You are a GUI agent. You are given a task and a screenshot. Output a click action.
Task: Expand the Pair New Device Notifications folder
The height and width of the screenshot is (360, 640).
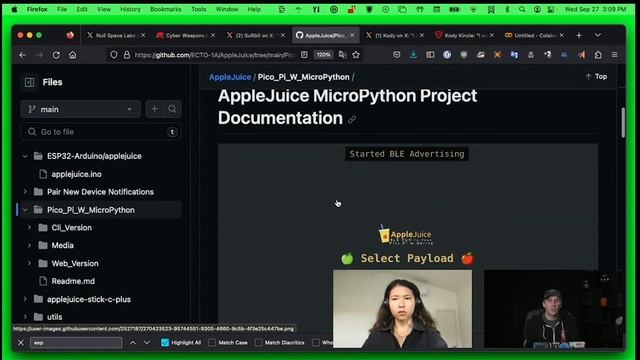[25, 191]
